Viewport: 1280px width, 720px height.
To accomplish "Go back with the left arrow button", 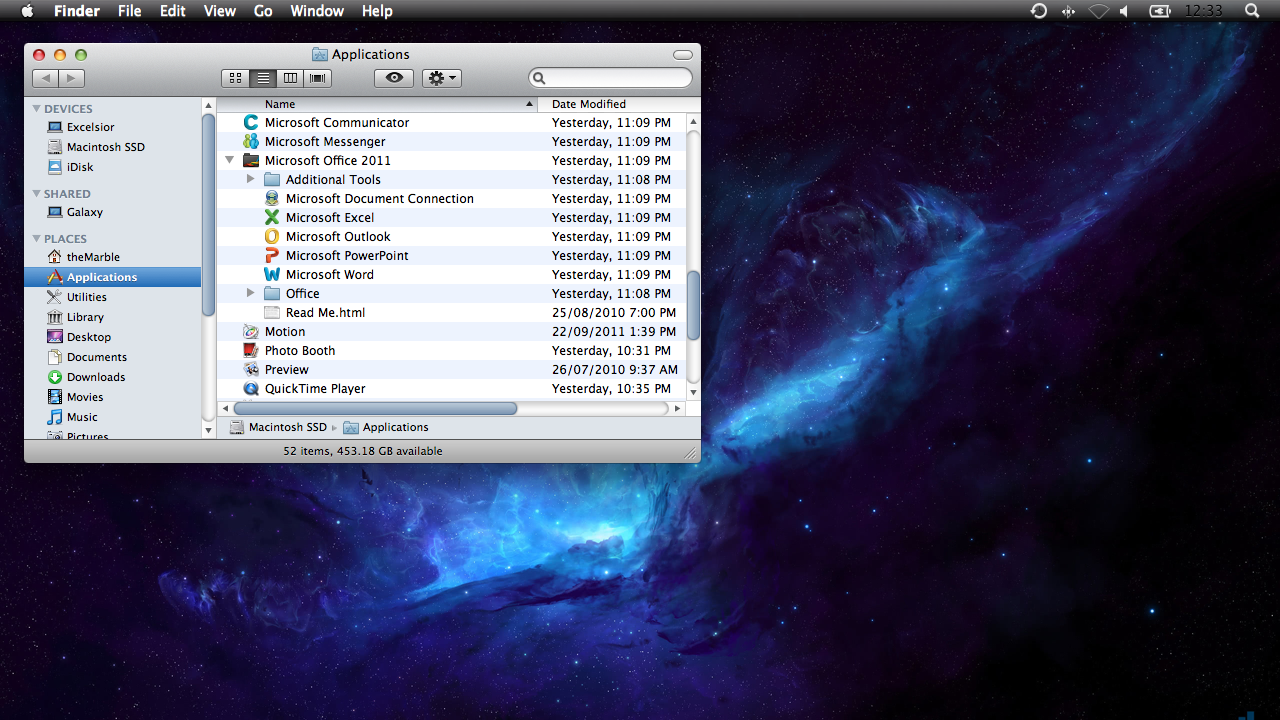I will click(x=45, y=78).
